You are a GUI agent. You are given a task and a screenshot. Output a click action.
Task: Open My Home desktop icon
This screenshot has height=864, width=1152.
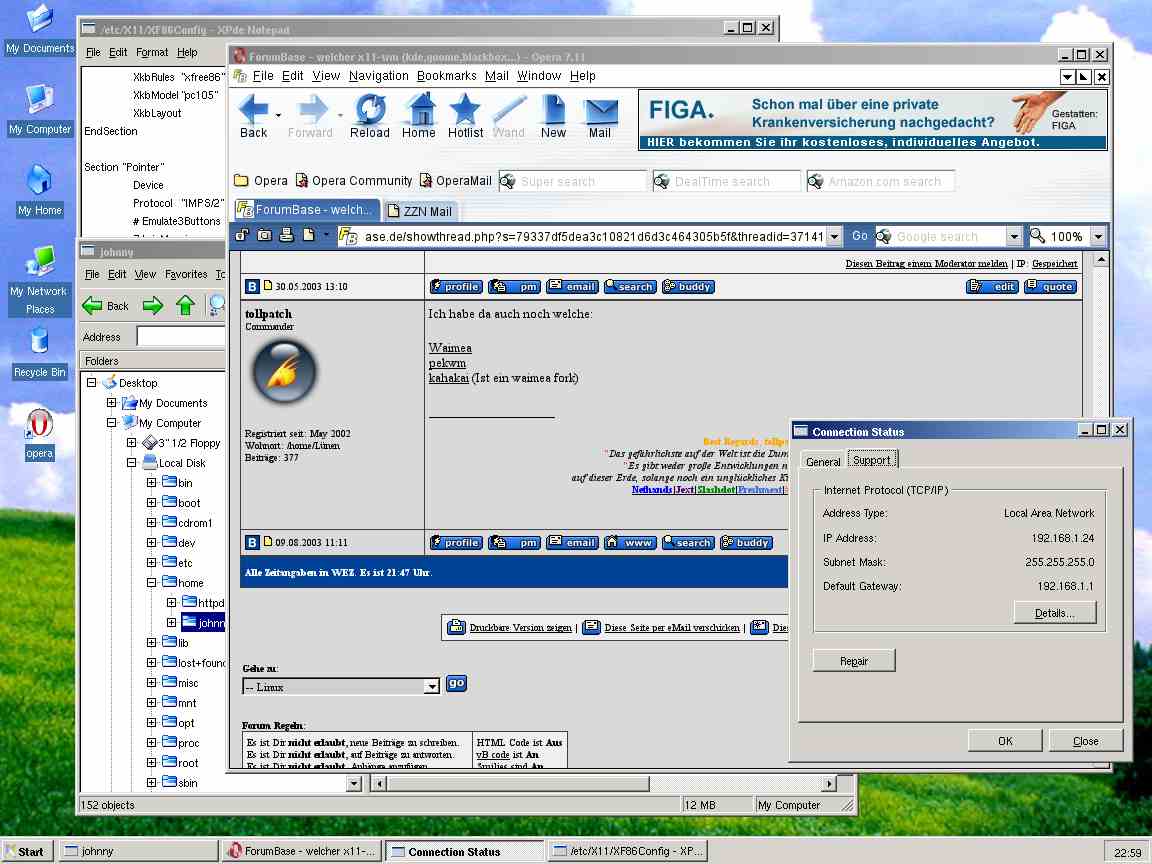click(x=40, y=191)
